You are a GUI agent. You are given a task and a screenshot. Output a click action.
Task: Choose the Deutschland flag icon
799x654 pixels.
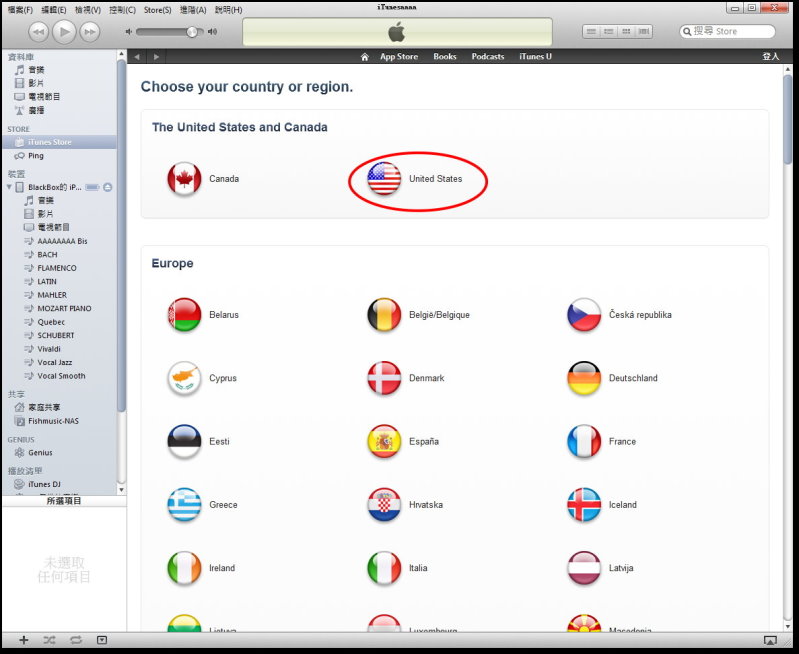tap(584, 378)
